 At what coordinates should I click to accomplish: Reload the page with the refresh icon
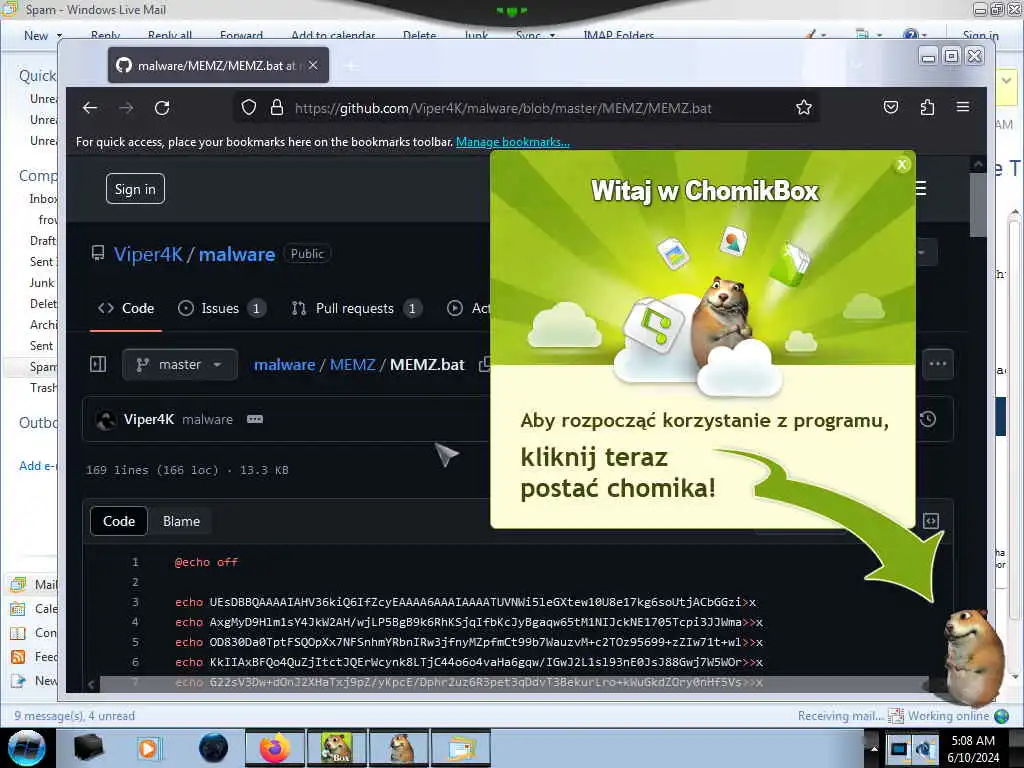162,108
